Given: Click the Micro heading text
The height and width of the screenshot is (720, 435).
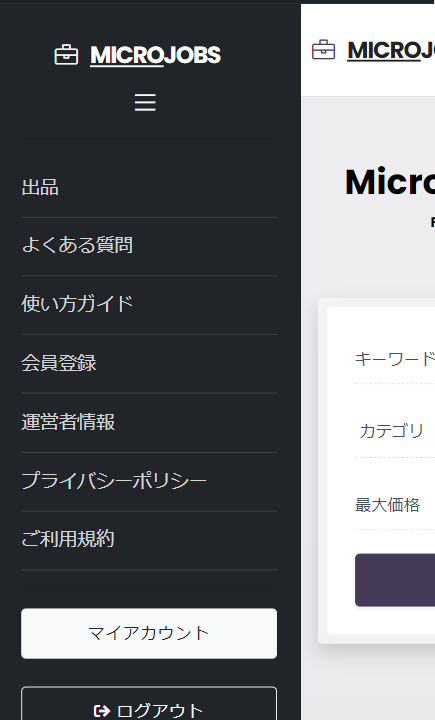Looking at the screenshot, I should pyautogui.click(x=390, y=182).
